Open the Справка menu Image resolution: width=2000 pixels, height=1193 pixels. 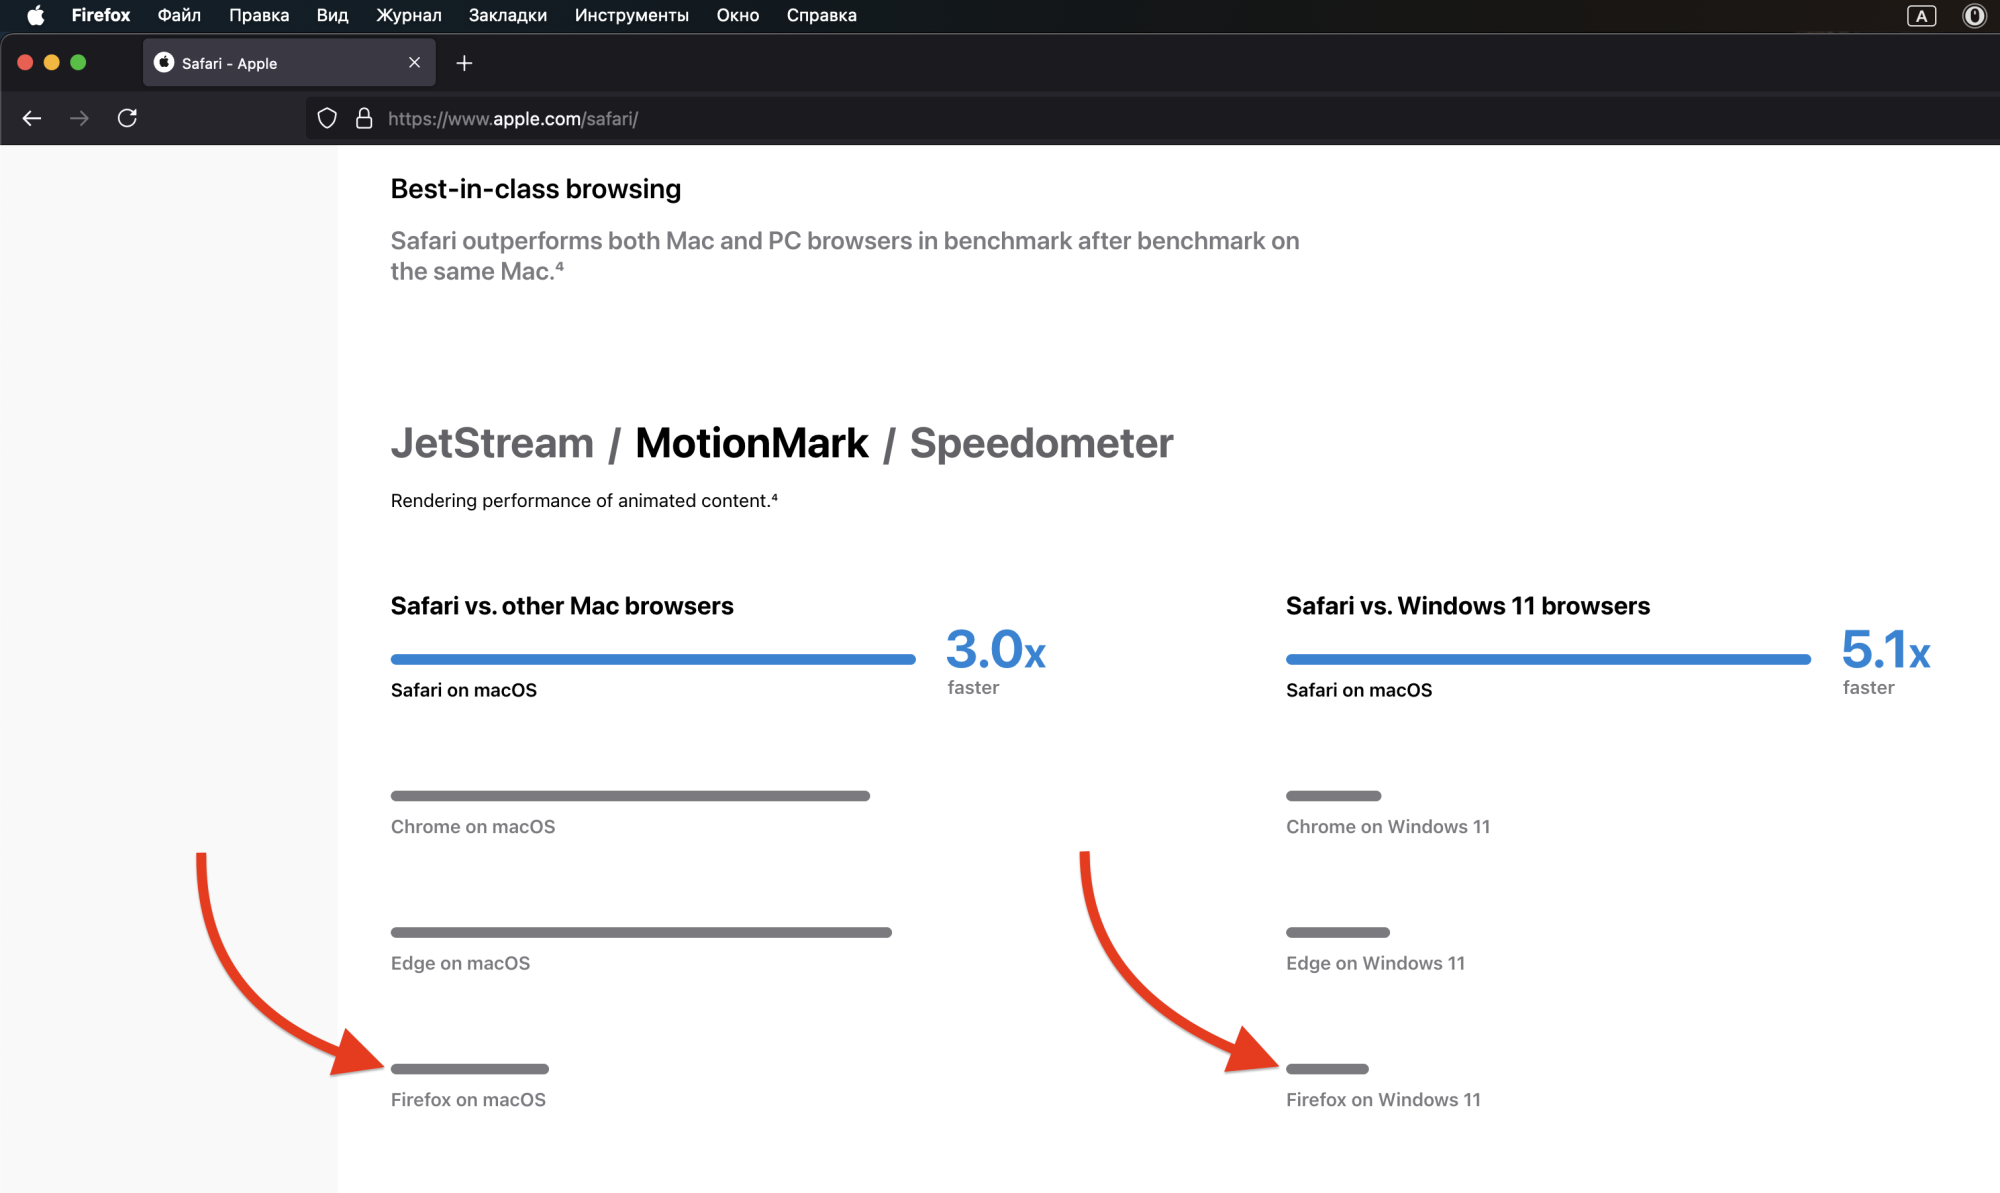click(821, 15)
